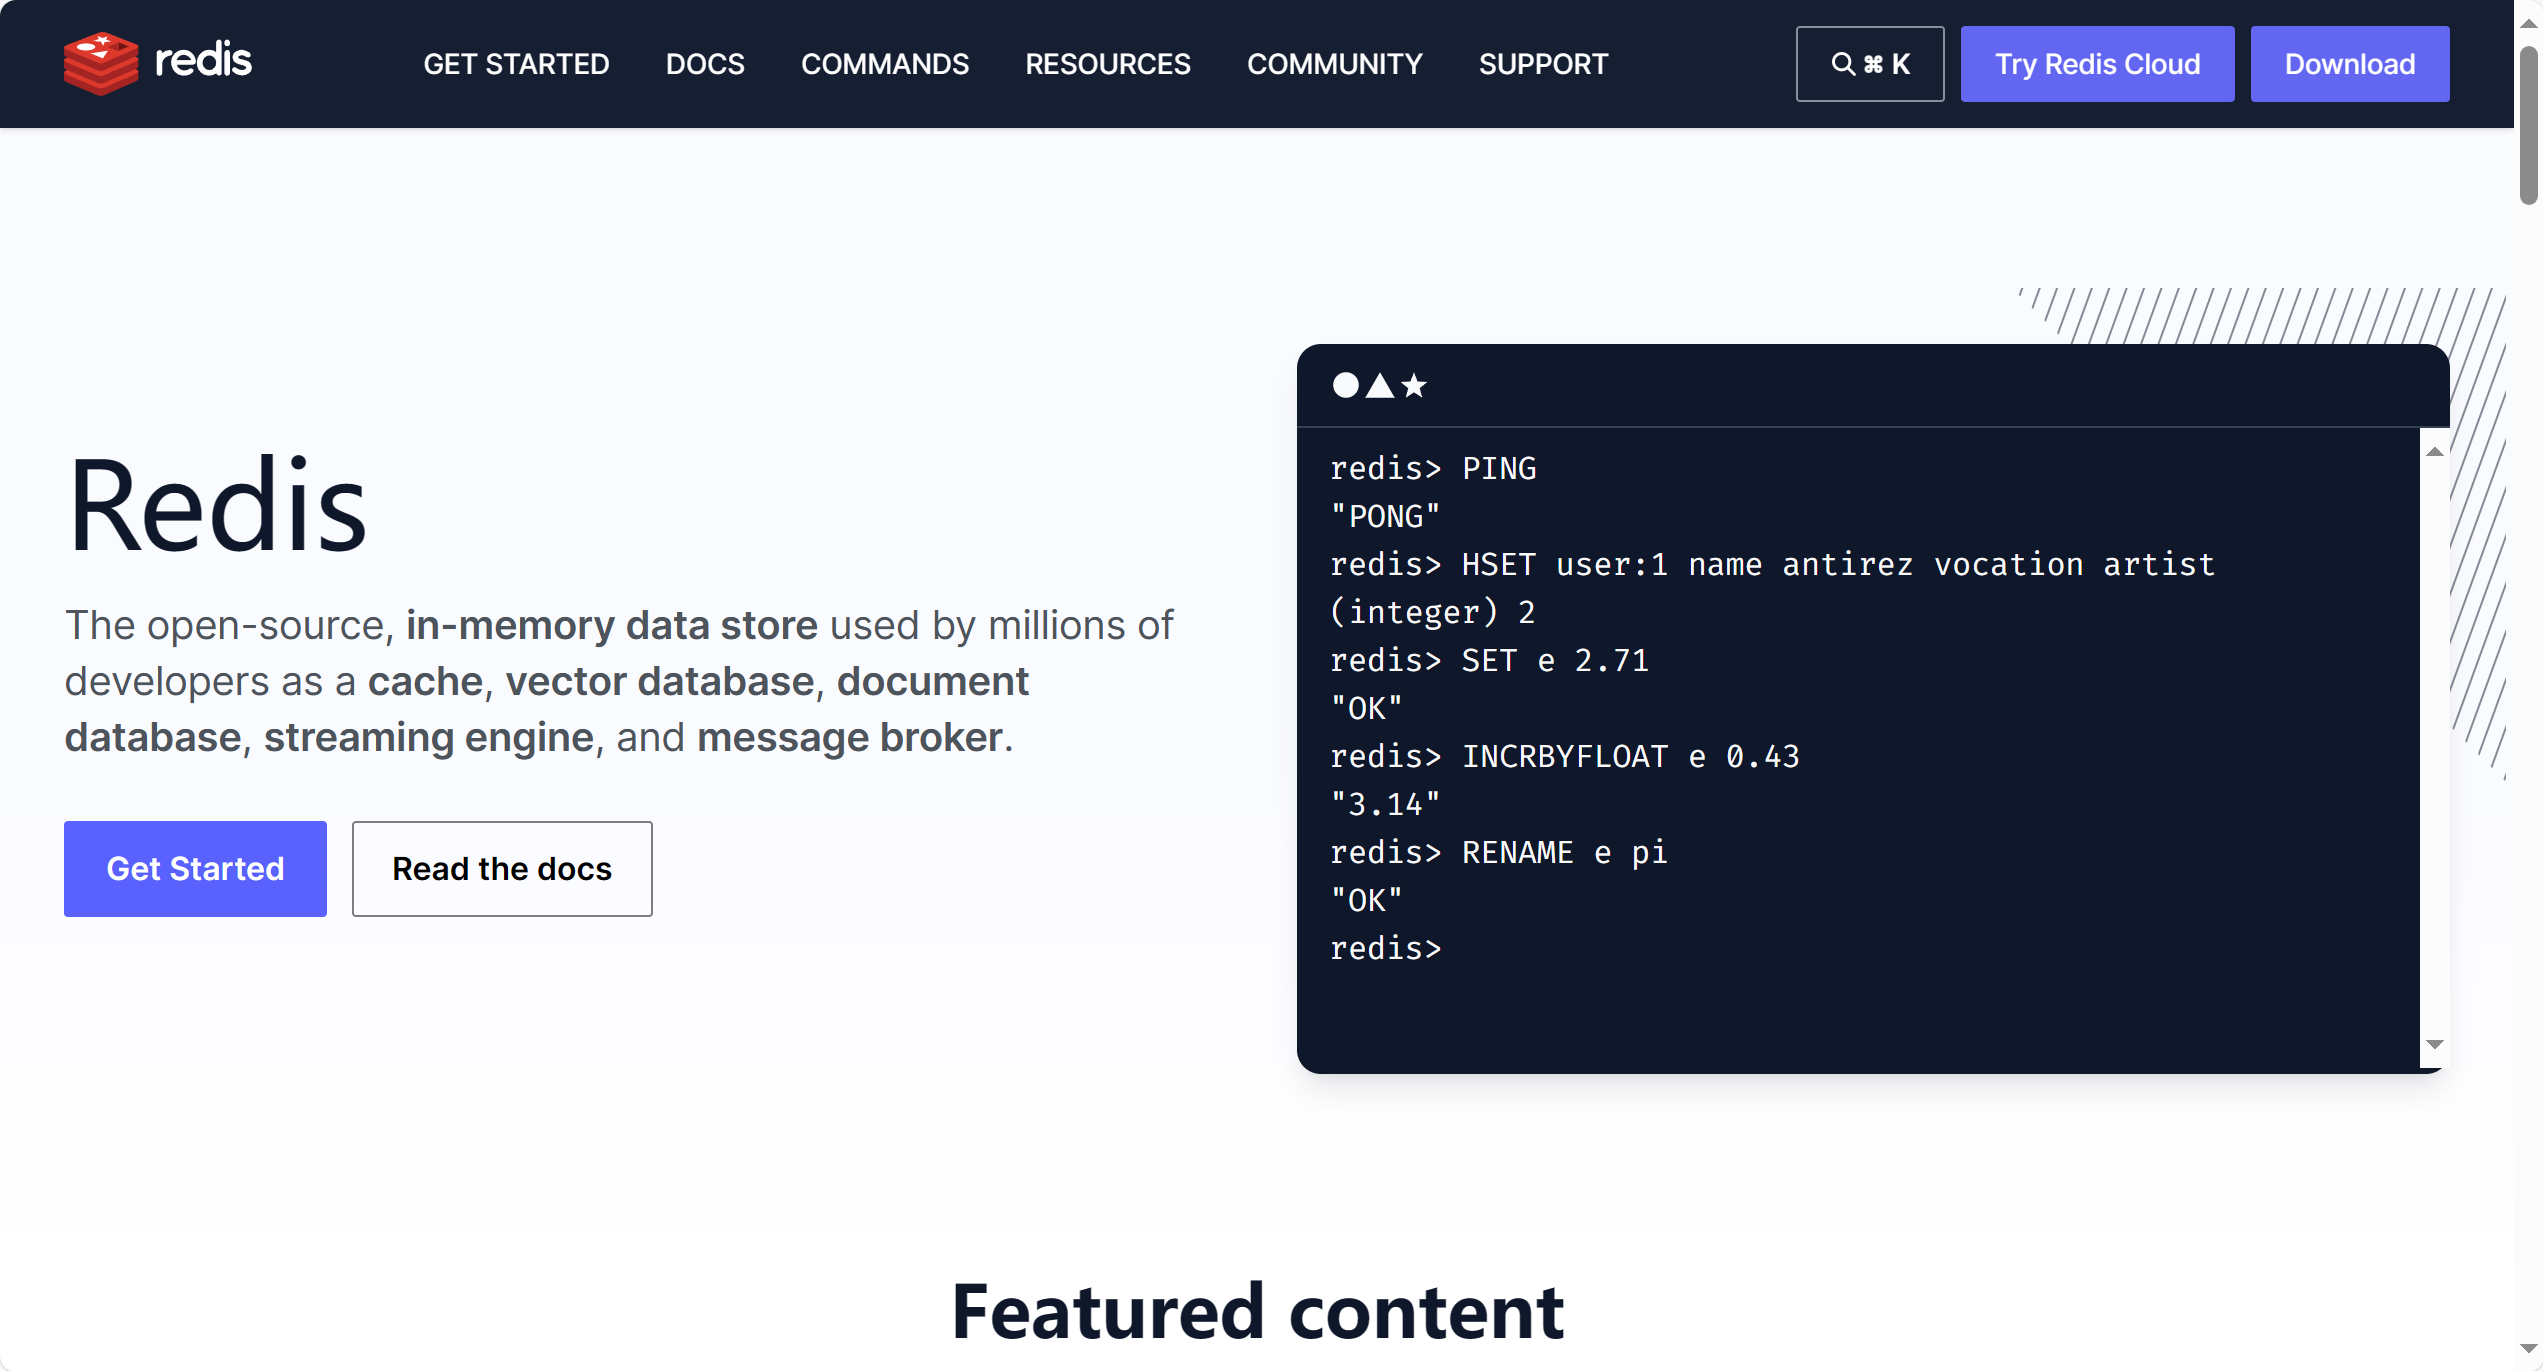Viewport: 2543px width, 1371px height.
Task: Click the Redis logo in the header
Action: pyautogui.click(x=158, y=63)
